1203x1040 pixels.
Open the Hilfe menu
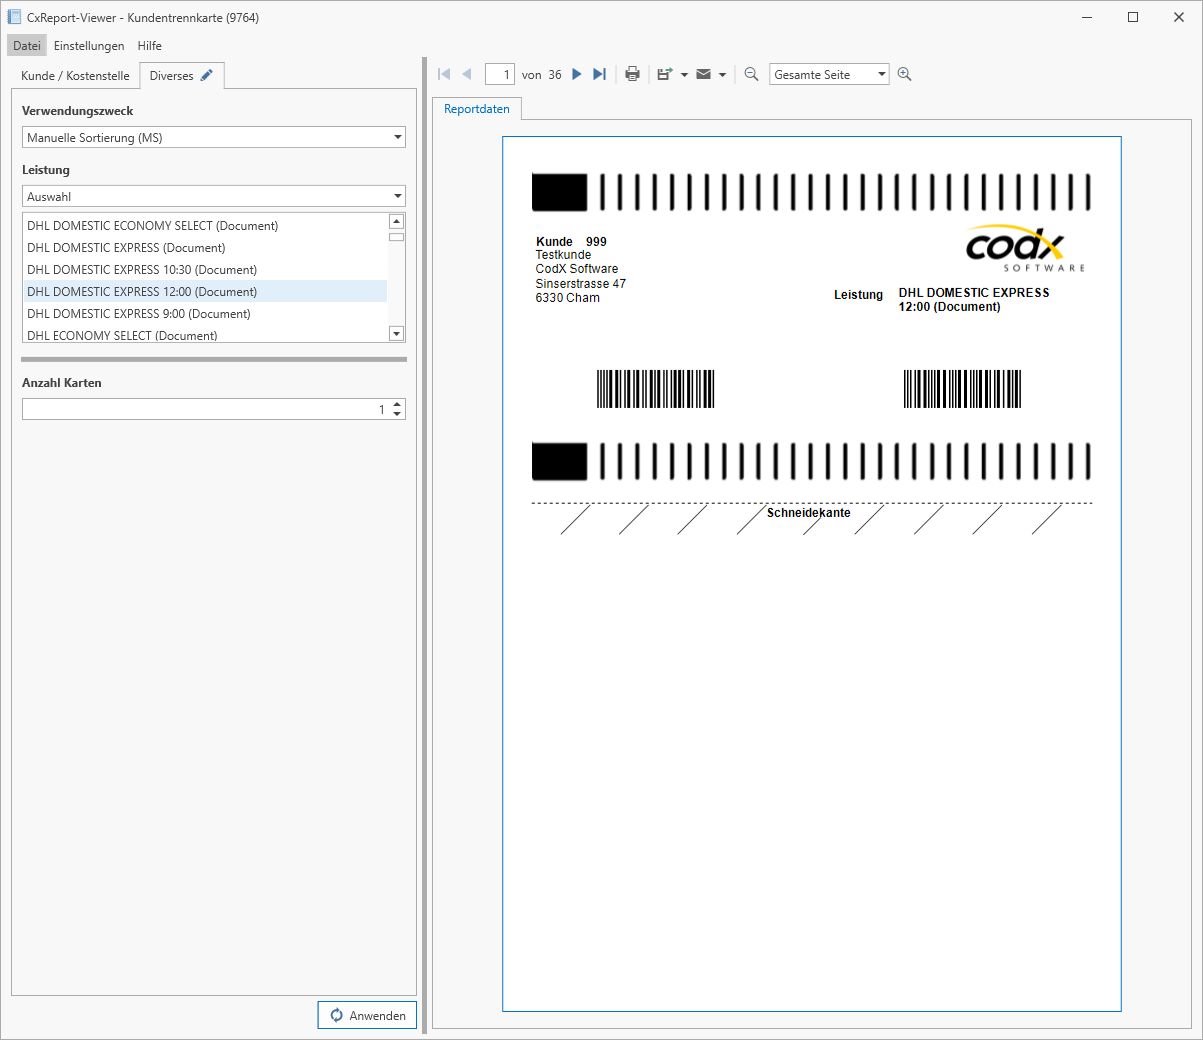click(150, 46)
